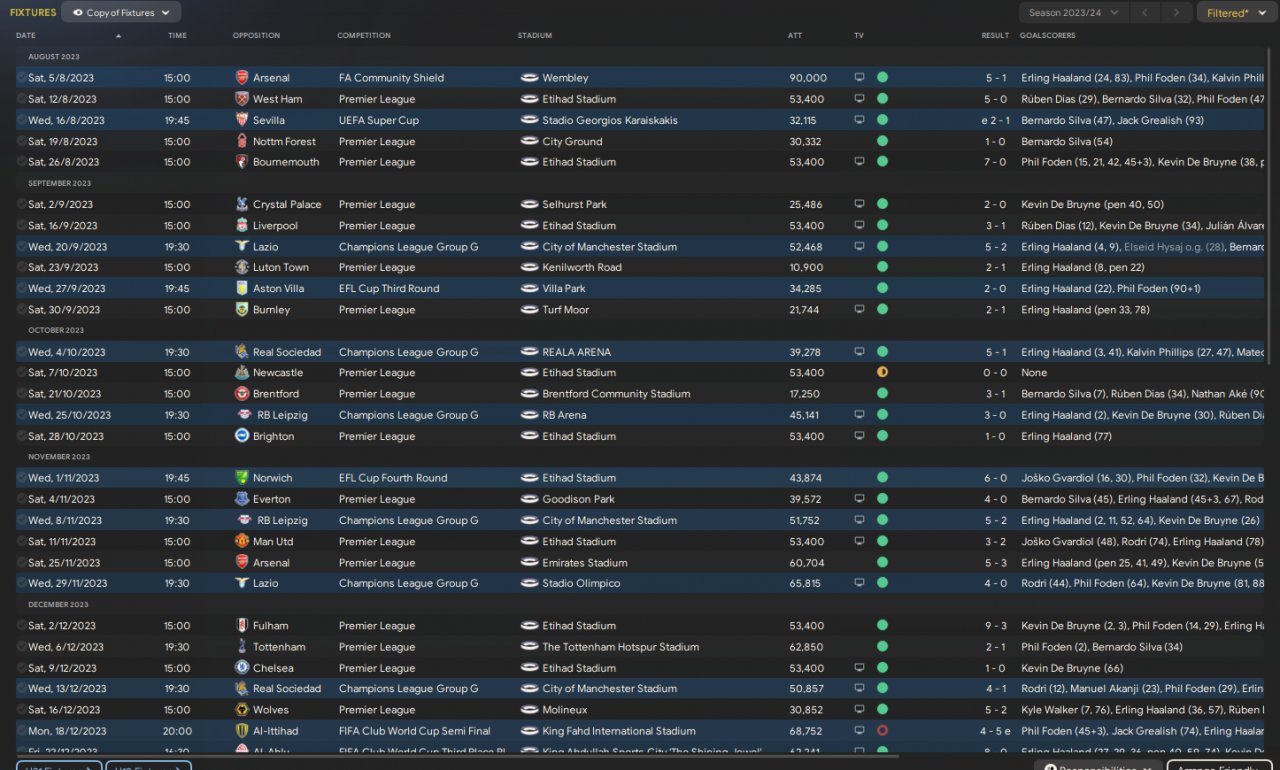
Task: Click the 90,000 attendance figure
Action: pyautogui.click(x=808, y=78)
